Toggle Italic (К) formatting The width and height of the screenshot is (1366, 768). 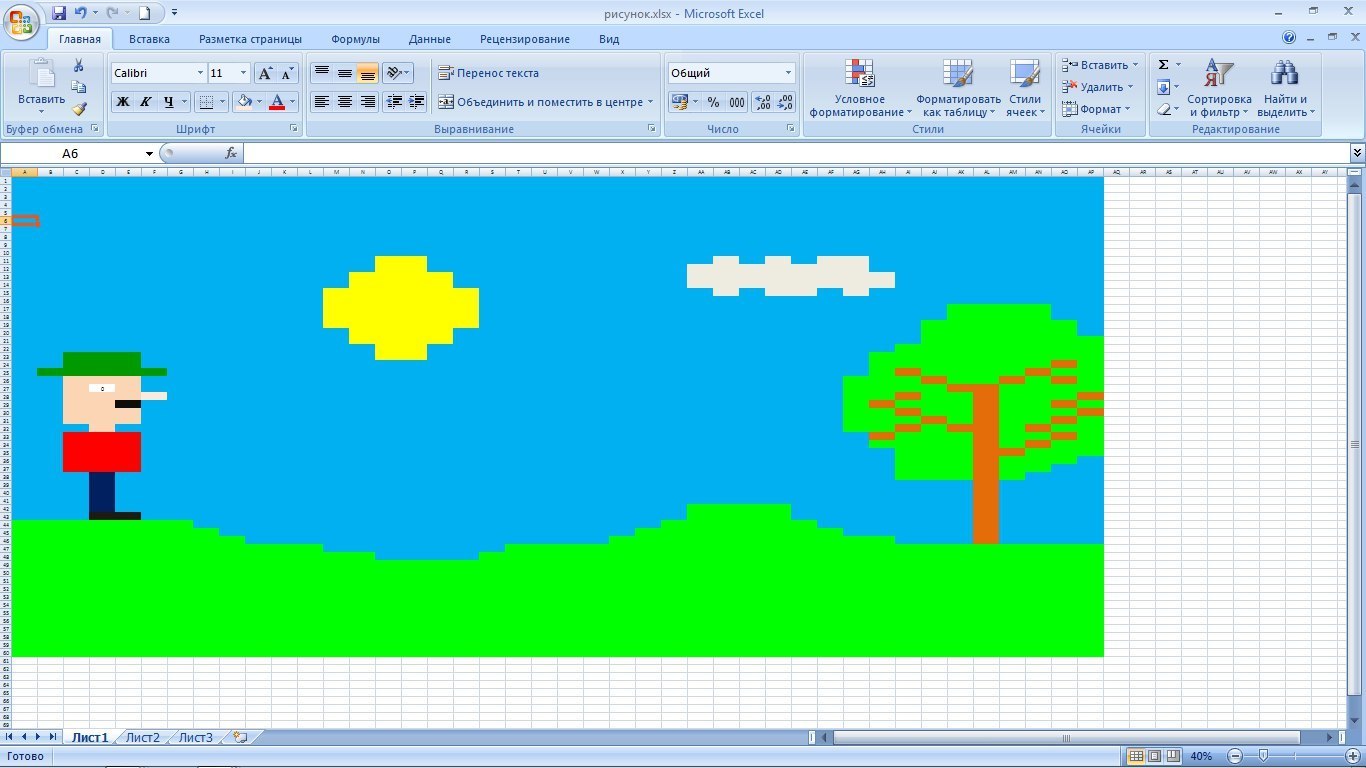(x=146, y=102)
